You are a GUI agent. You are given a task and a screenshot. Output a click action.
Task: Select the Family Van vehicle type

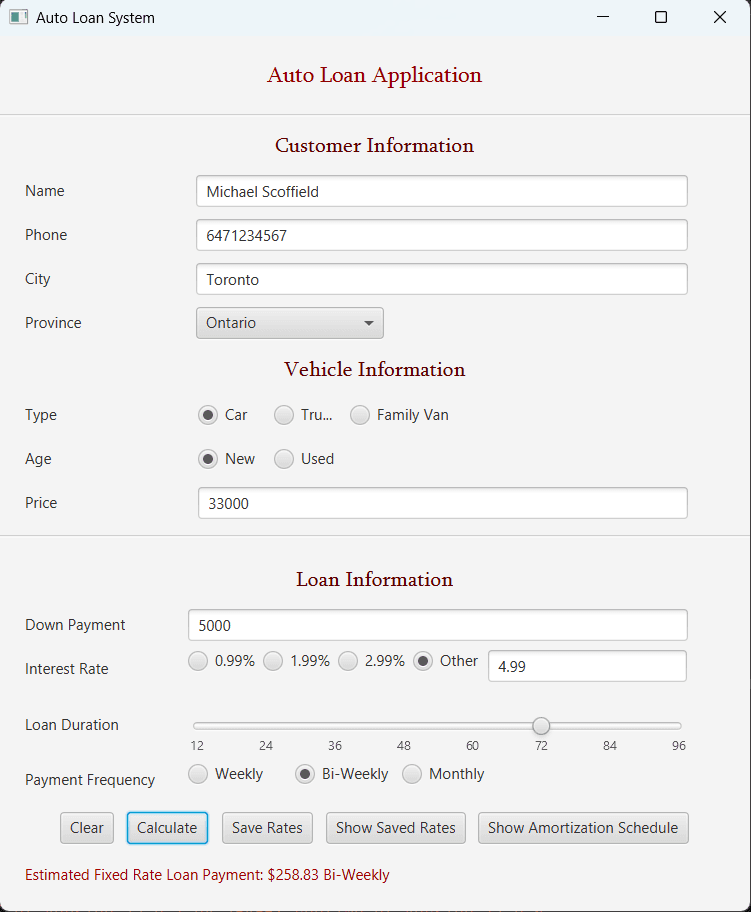359,415
